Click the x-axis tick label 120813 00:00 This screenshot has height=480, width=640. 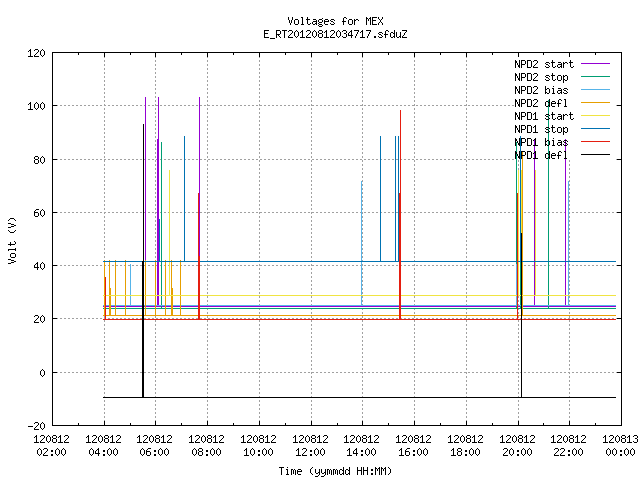620,445
